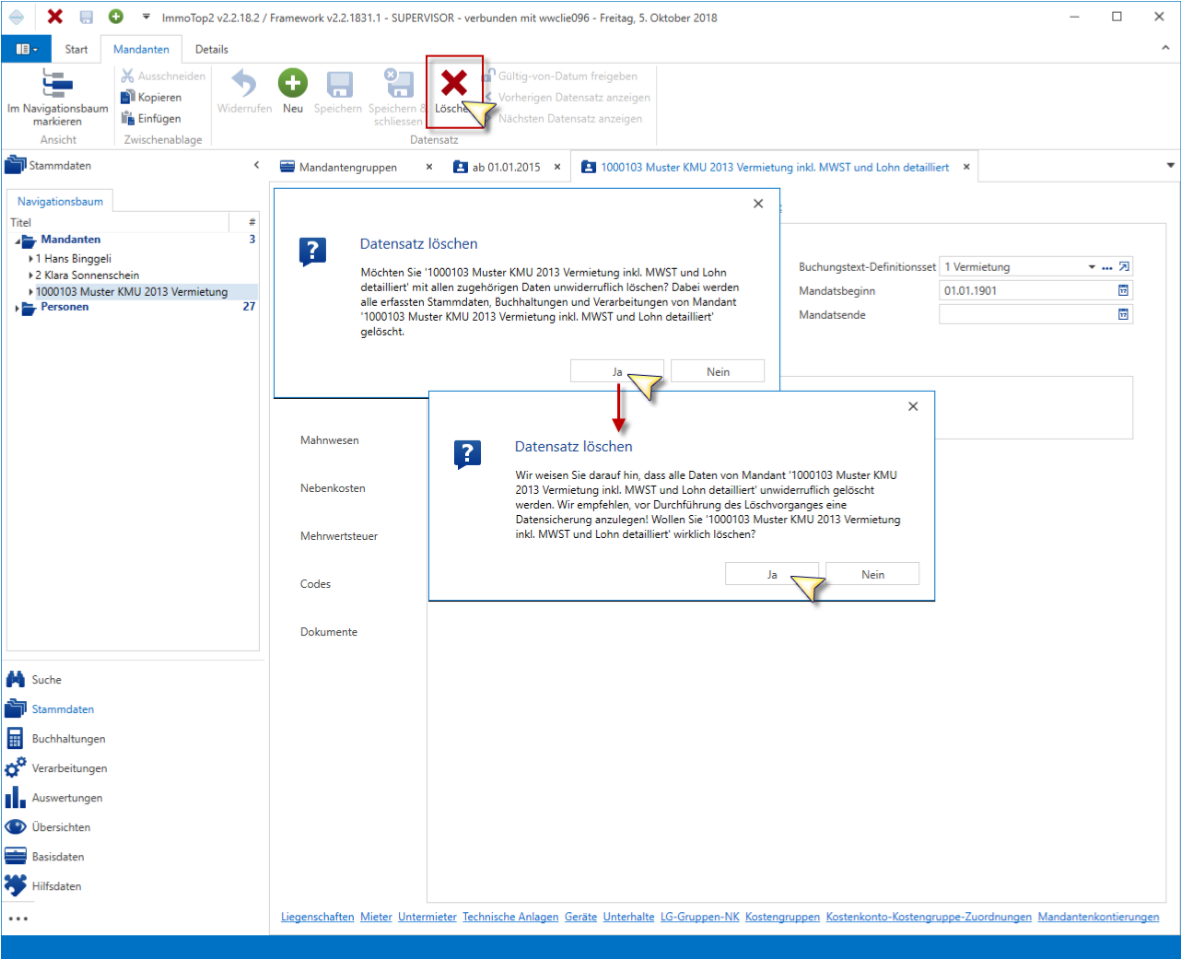Image resolution: width=1182 pixels, height=960 pixels.
Task: Click the Speichern floppy disk icon
Action: tap(339, 84)
